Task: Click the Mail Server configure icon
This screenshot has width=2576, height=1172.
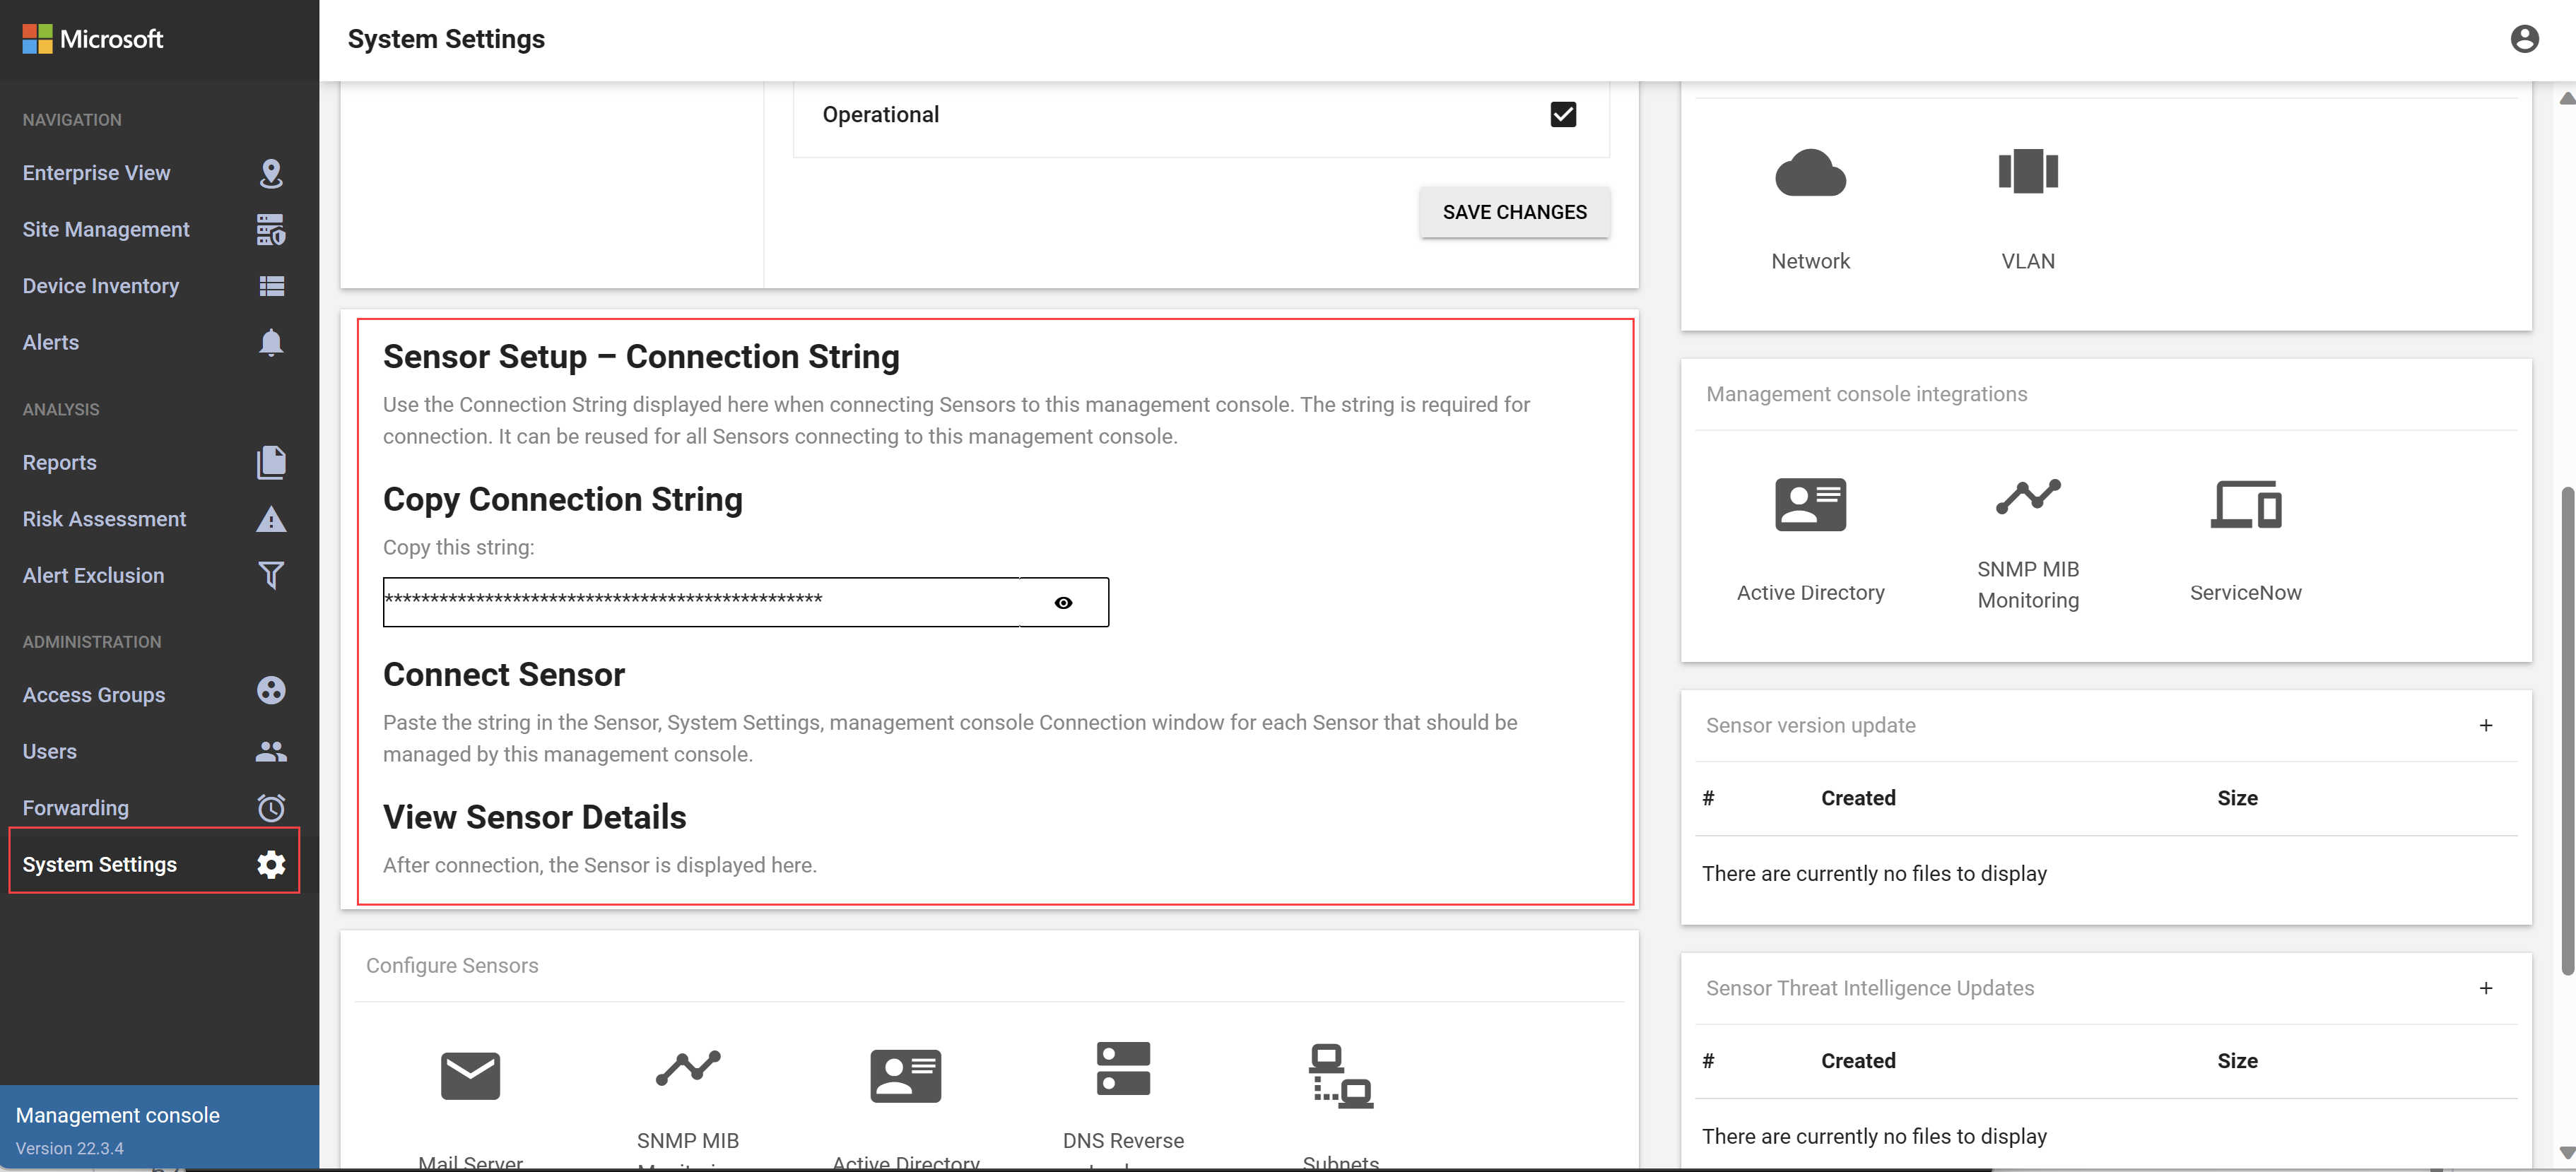Action: 469,1075
